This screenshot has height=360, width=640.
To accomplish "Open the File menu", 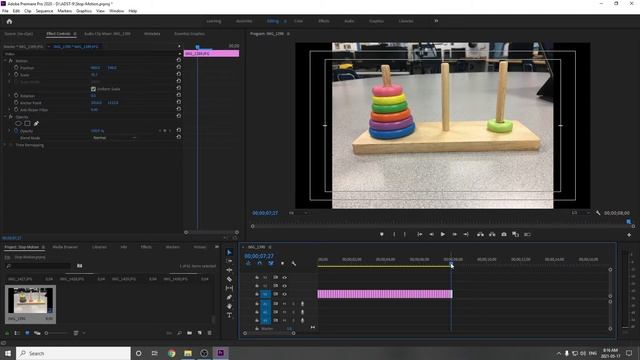I will click(5, 11).
